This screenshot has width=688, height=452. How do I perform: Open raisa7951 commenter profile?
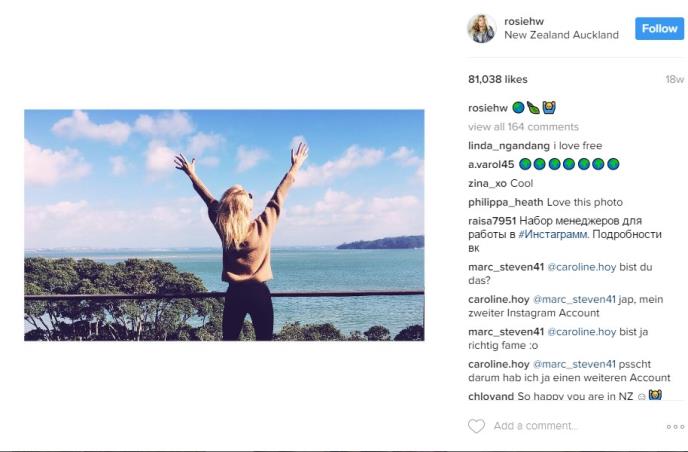494,220
